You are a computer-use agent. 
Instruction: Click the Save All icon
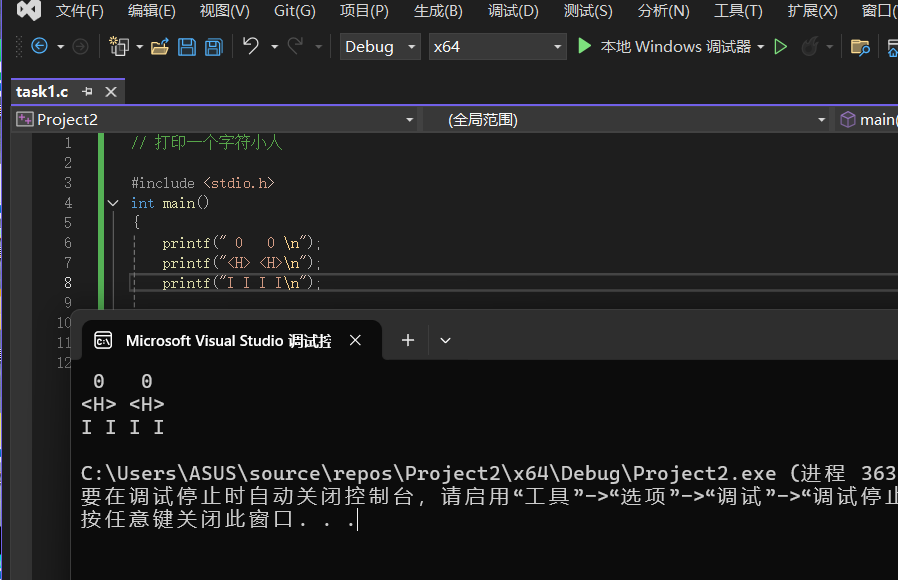[213, 47]
